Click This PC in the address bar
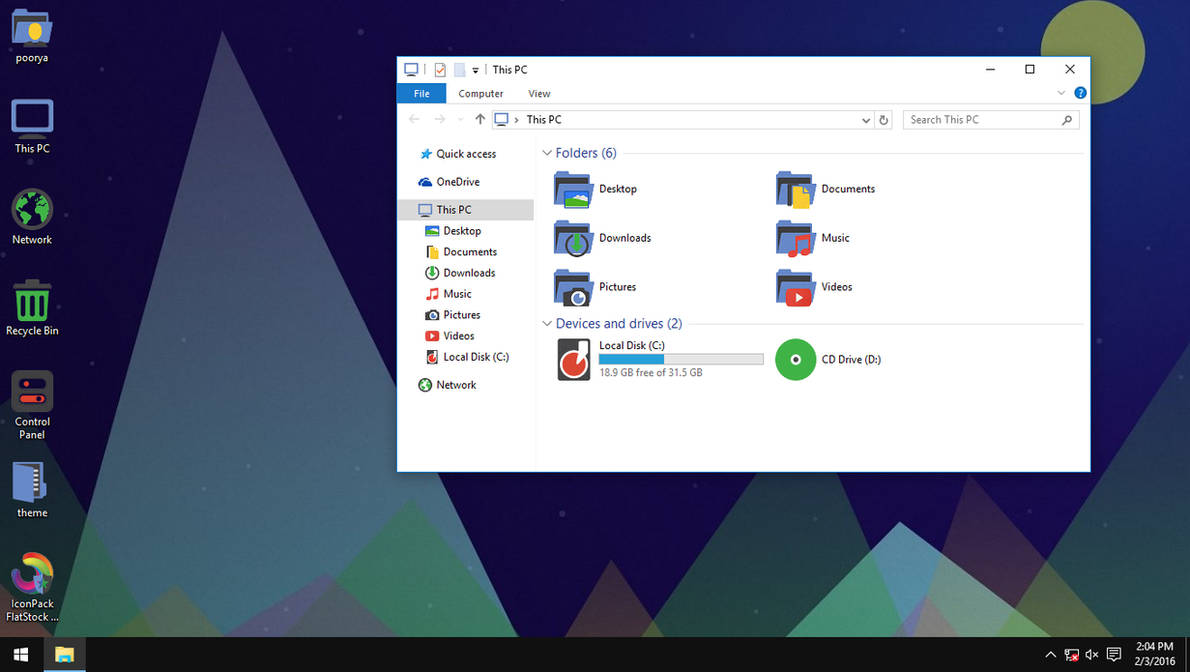Image resolution: width=1190 pixels, height=672 pixels. click(x=544, y=120)
